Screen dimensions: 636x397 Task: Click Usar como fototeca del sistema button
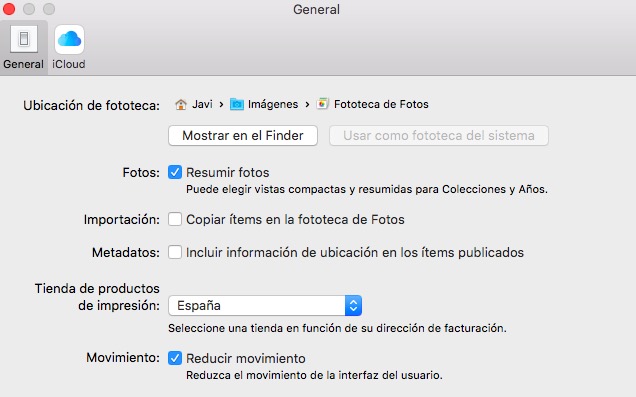click(x=439, y=135)
